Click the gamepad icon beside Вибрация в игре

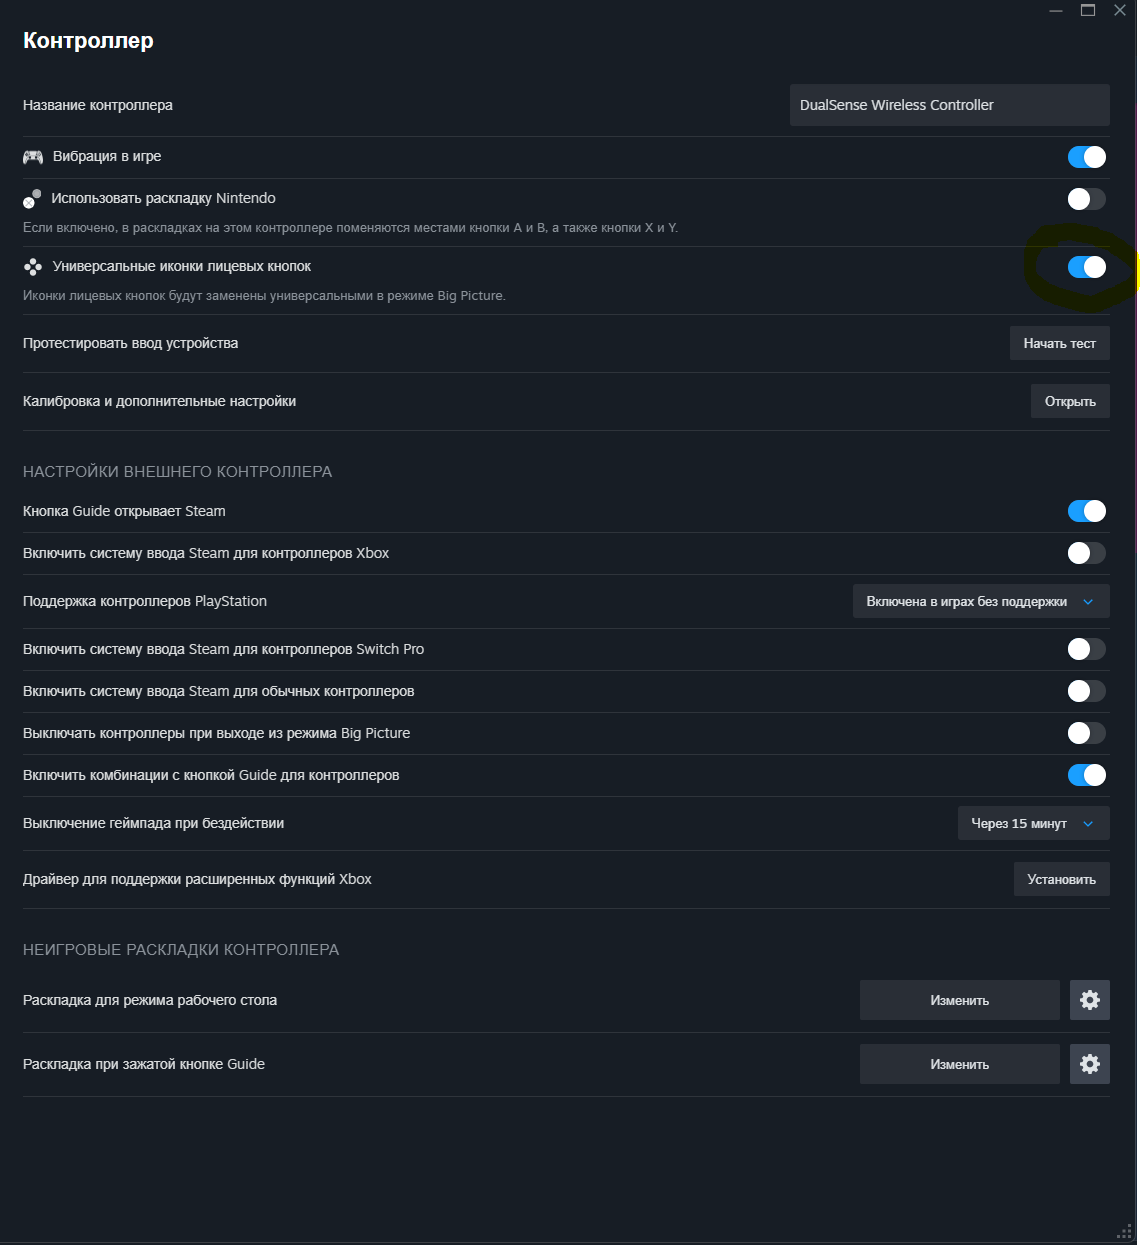point(33,157)
